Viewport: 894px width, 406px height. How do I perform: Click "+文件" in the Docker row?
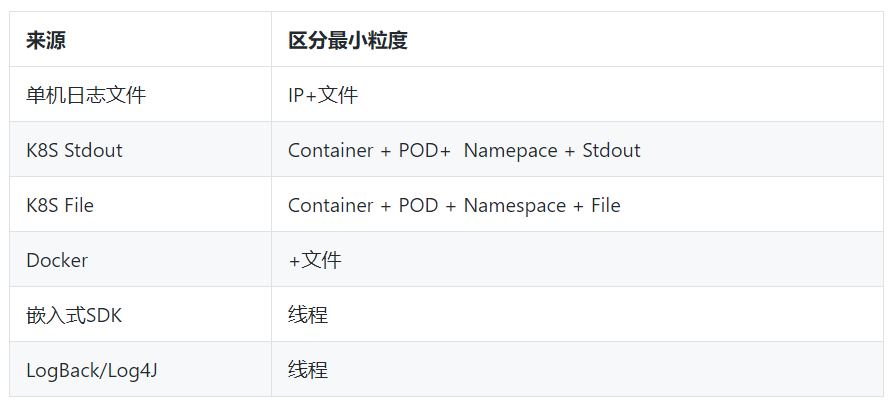(315, 260)
